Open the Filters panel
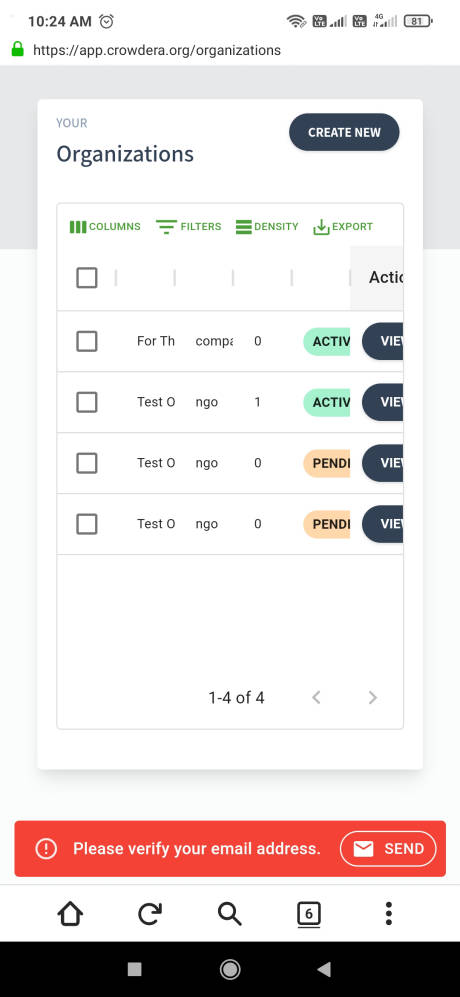This screenshot has height=997, width=460. pos(188,226)
